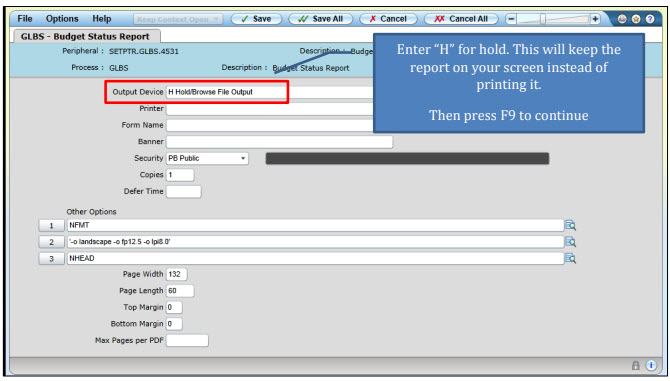Screen dimensions: 670x381
Task: Click into the Page Width field
Action: pos(176,274)
